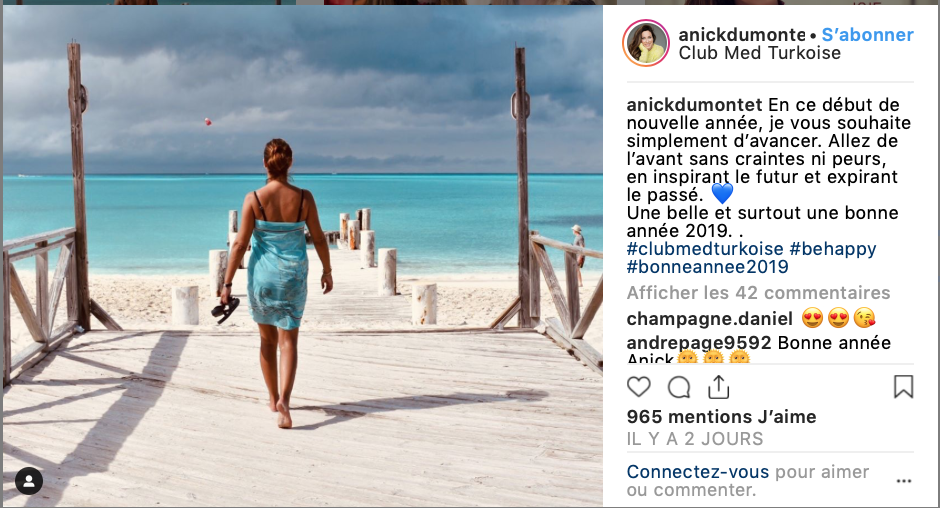Open more options three-dots menu
Screen dimensions: 940x508
tap(904, 481)
